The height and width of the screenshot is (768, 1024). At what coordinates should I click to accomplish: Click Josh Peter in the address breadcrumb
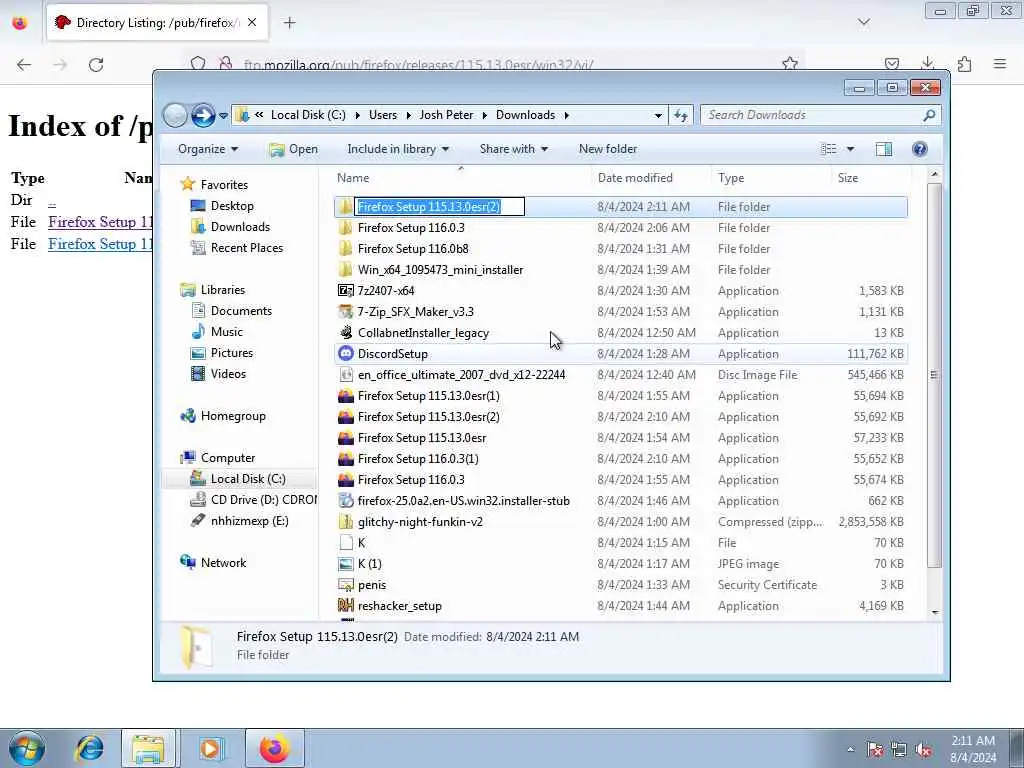(x=446, y=115)
